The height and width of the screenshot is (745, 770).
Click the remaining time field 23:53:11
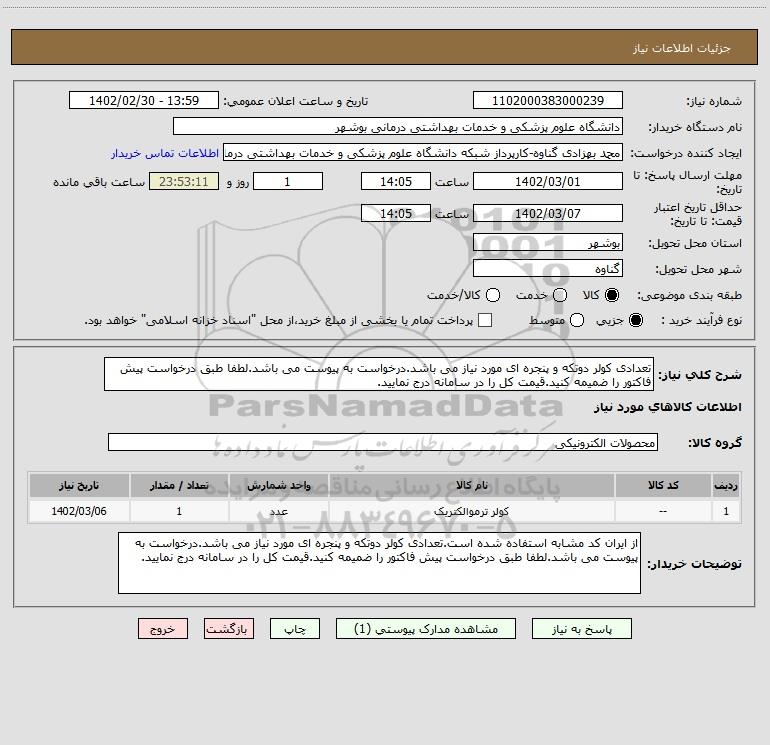[x=184, y=181]
